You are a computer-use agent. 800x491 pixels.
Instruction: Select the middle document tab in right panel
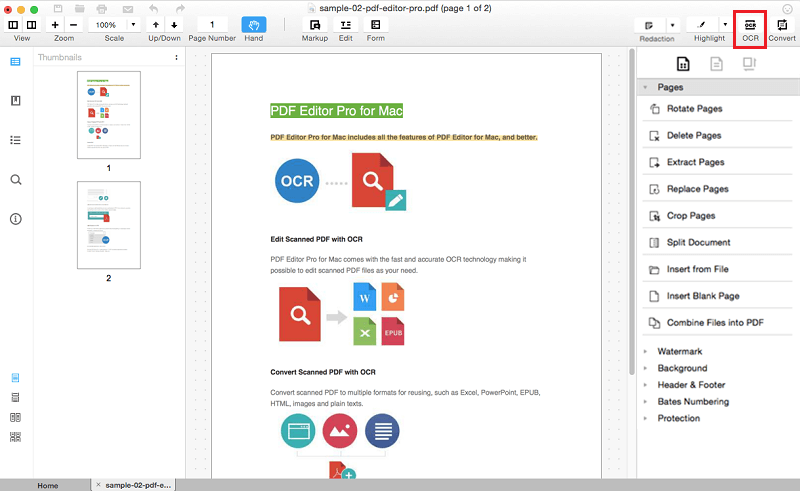pos(716,64)
